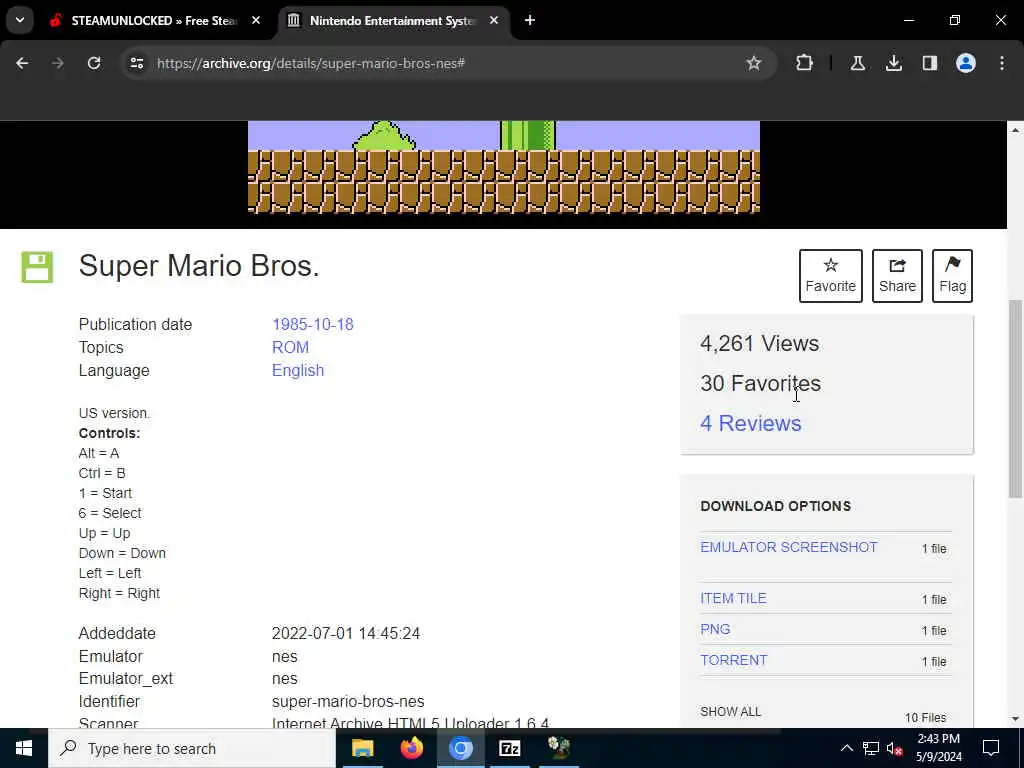
Task: Bookmark this page with the star icon
Action: [x=754, y=63]
